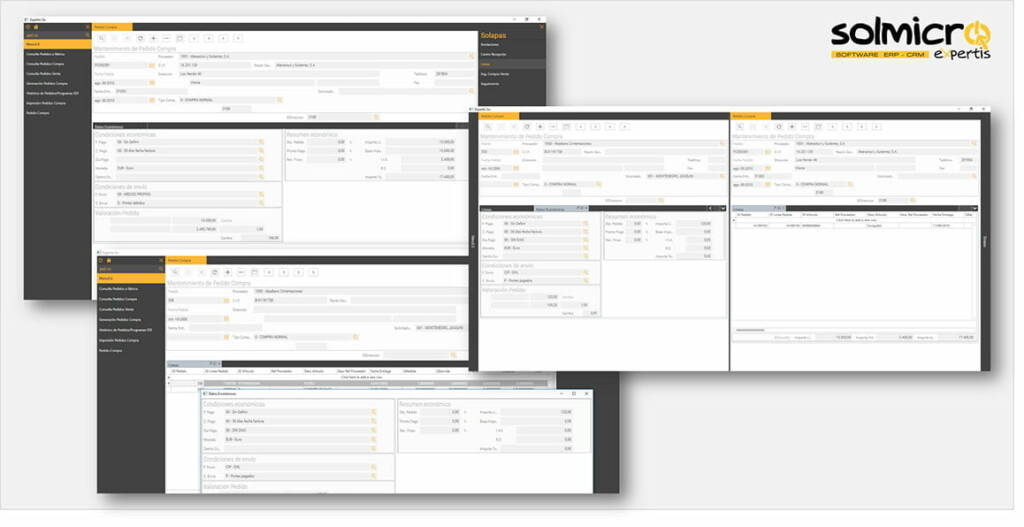Viewport: 1024px width, 527px height.
Task: Click scroll-left arrow on split window's left pane tab bar
Action: 711,208
